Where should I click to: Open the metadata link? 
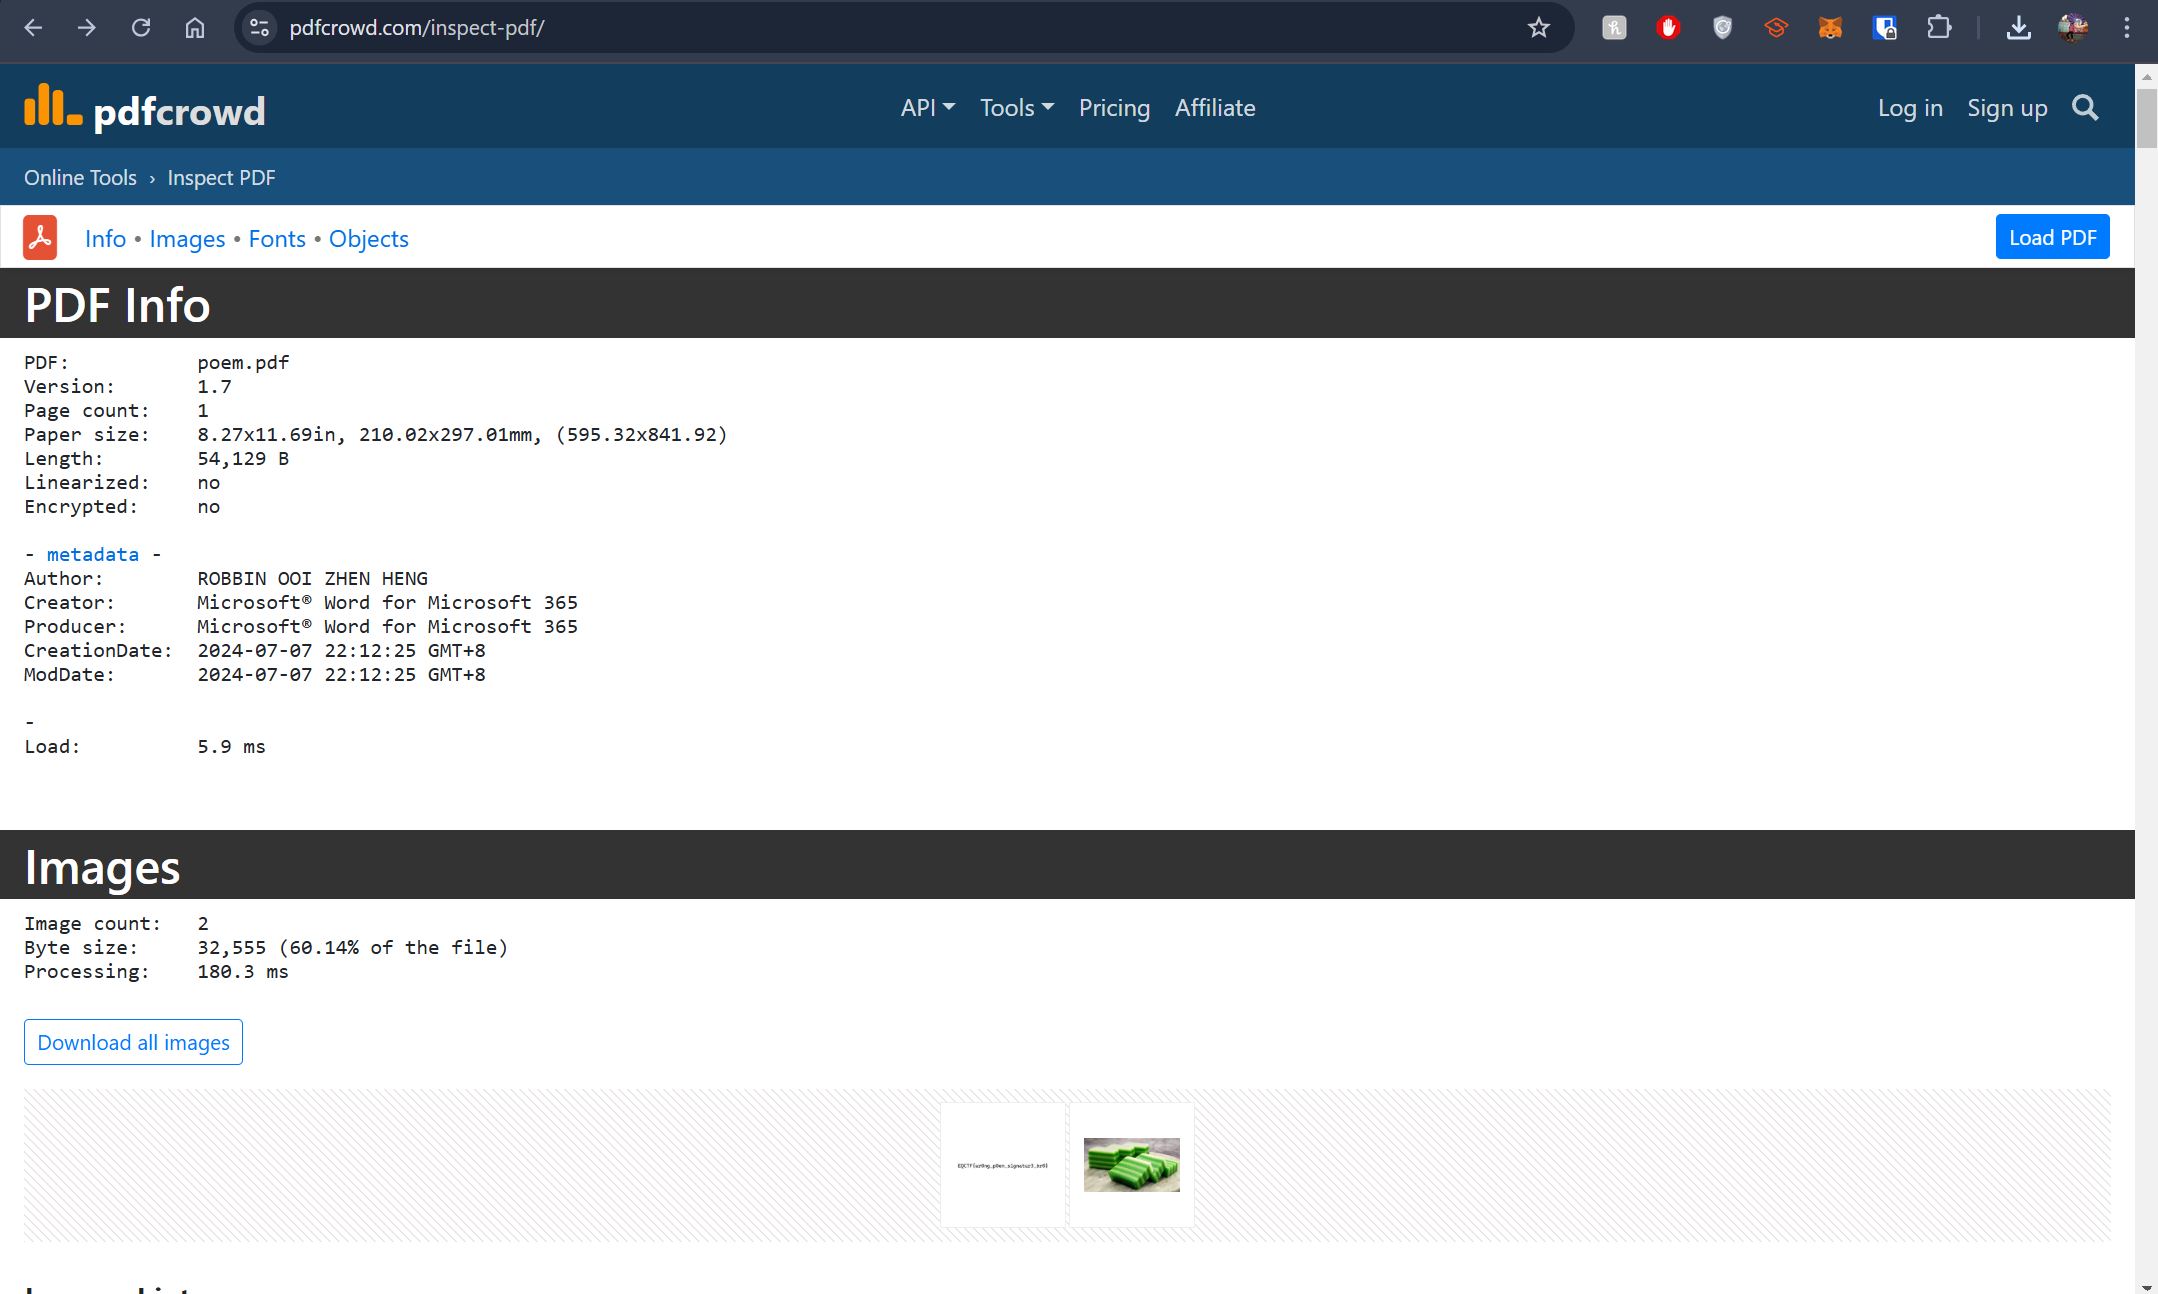(93, 554)
